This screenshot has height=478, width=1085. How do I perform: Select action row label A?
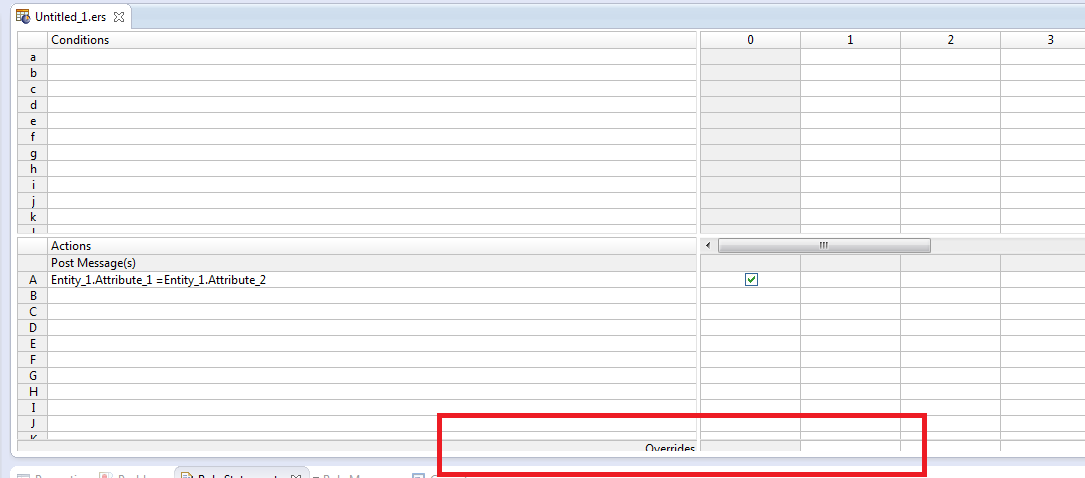pos(33,279)
